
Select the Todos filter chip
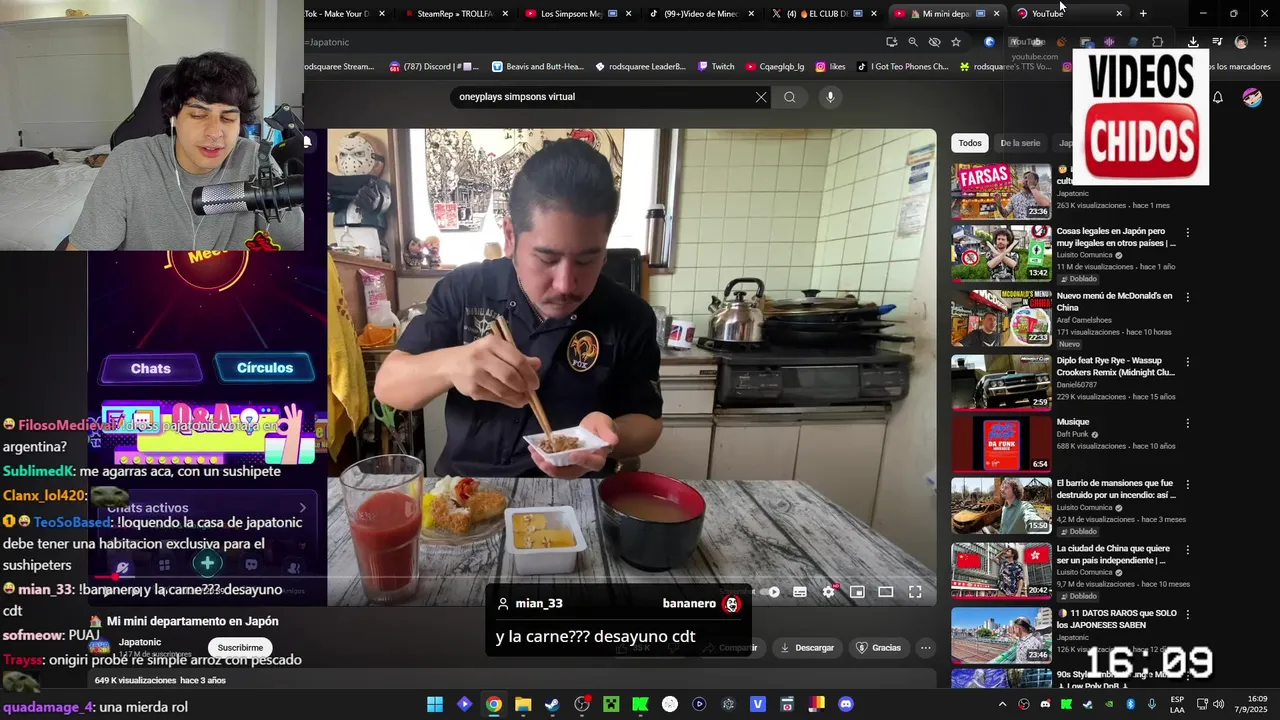(970, 143)
